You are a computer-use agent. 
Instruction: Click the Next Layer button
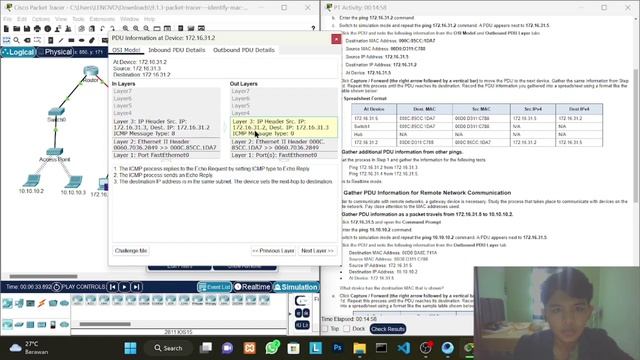[317, 251]
